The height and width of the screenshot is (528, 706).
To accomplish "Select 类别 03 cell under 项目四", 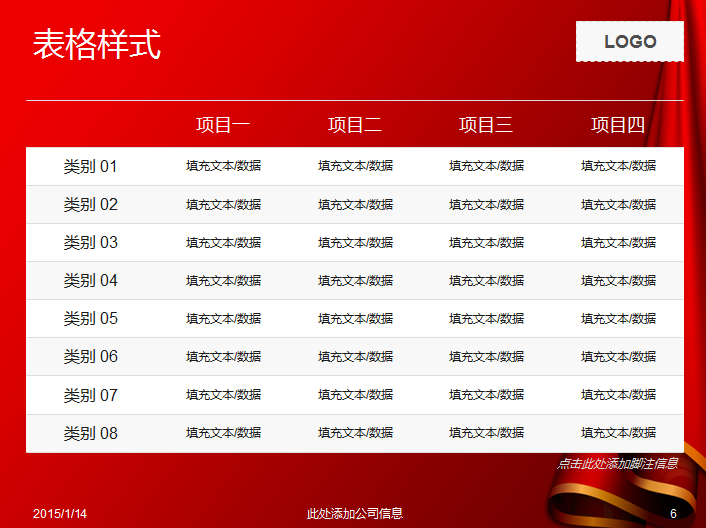I will point(618,243).
